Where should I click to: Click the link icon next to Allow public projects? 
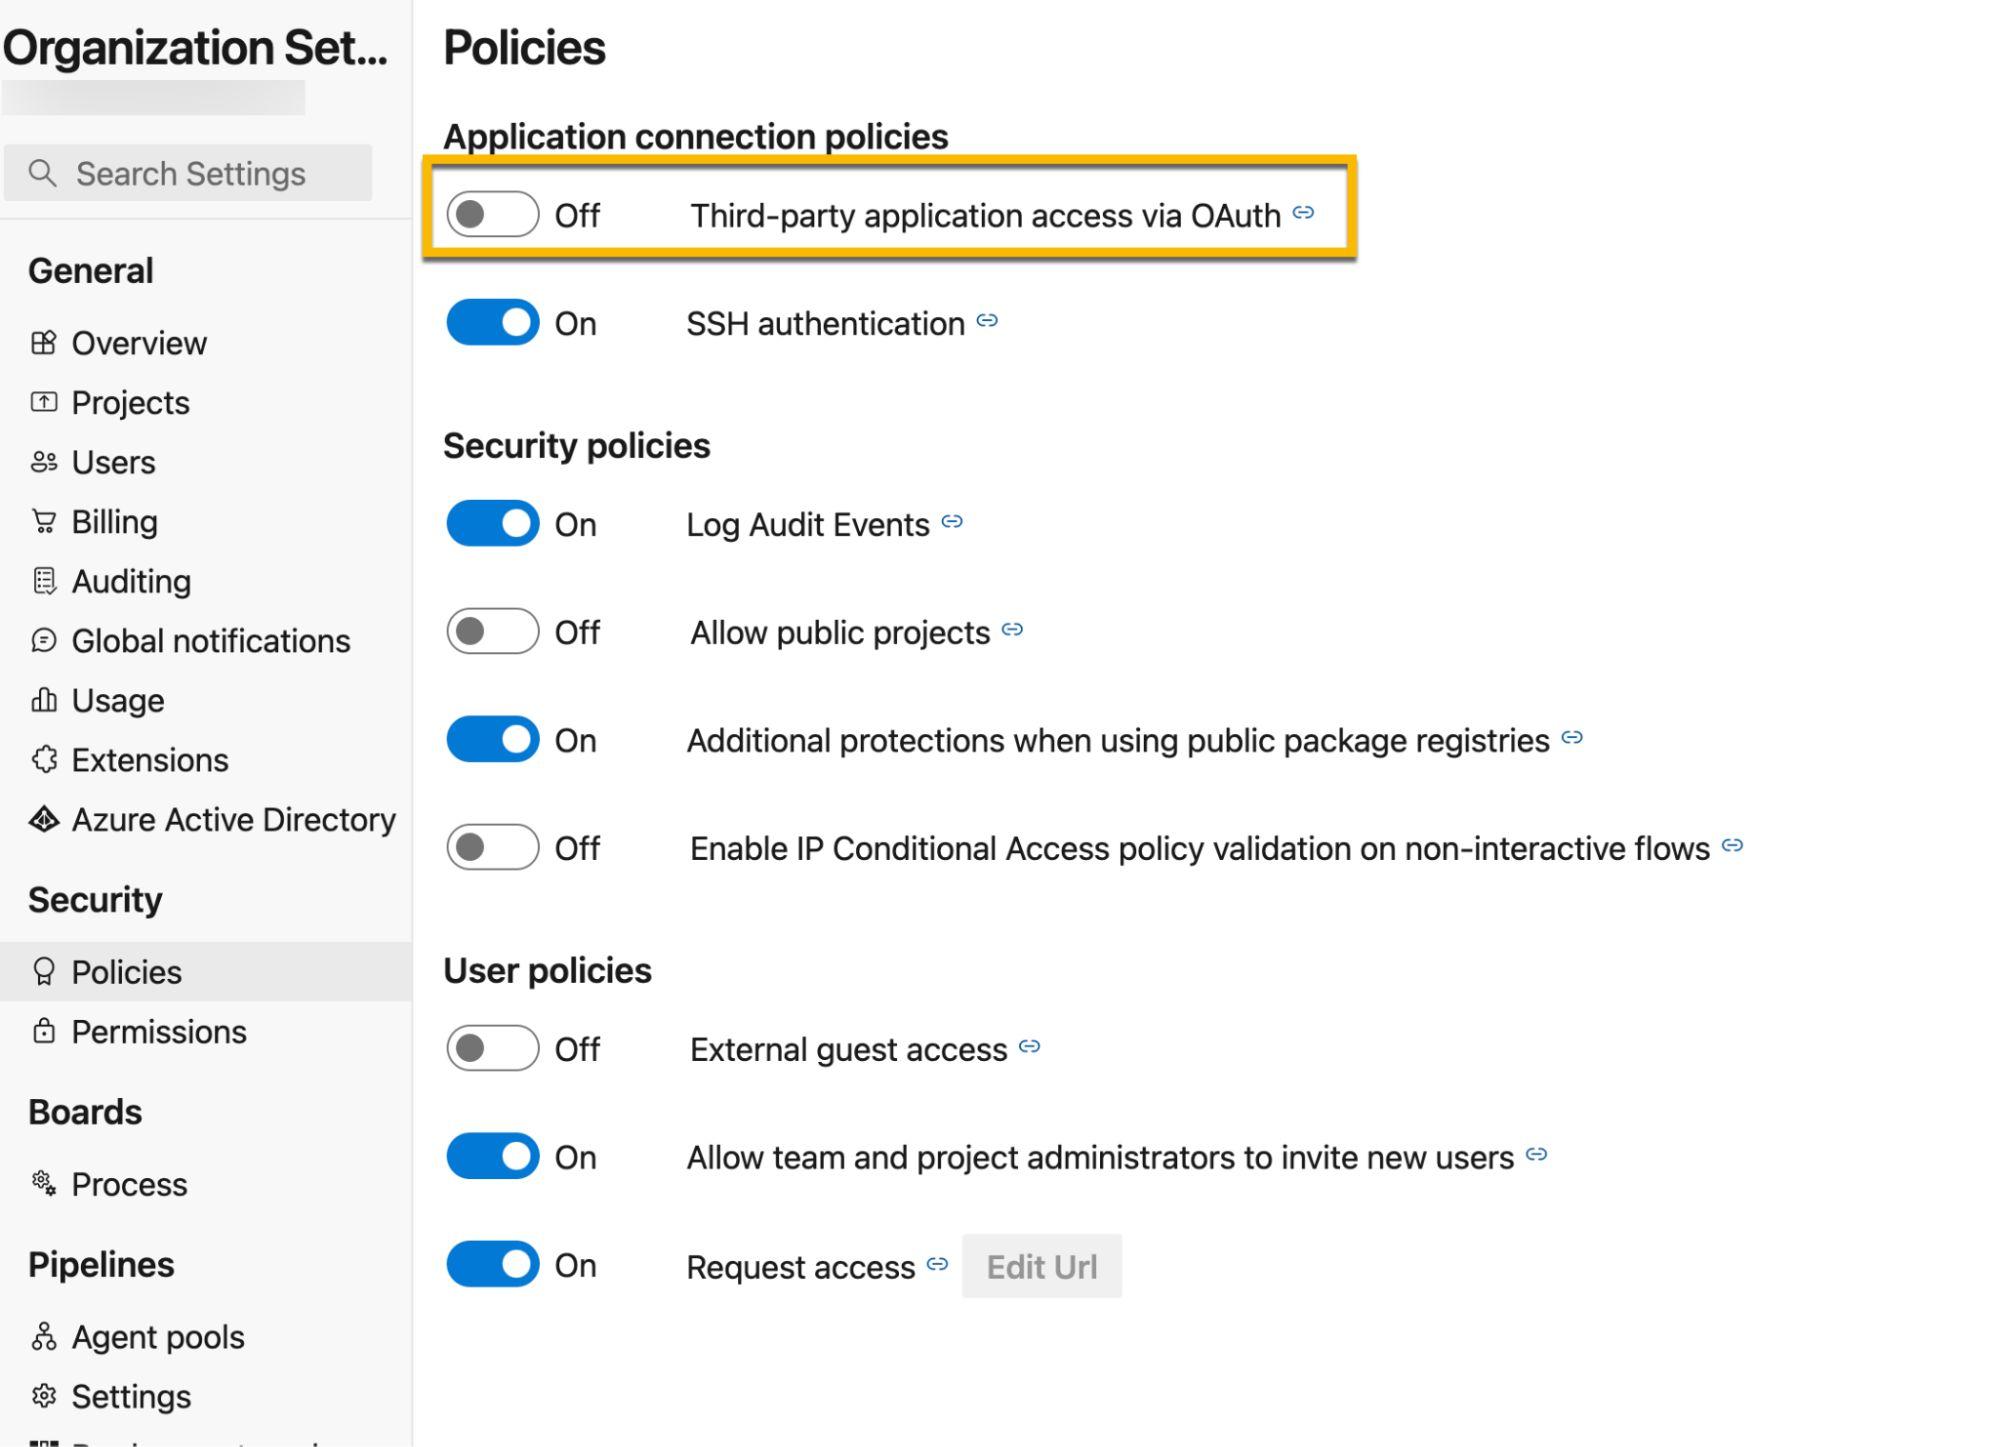coord(1011,630)
